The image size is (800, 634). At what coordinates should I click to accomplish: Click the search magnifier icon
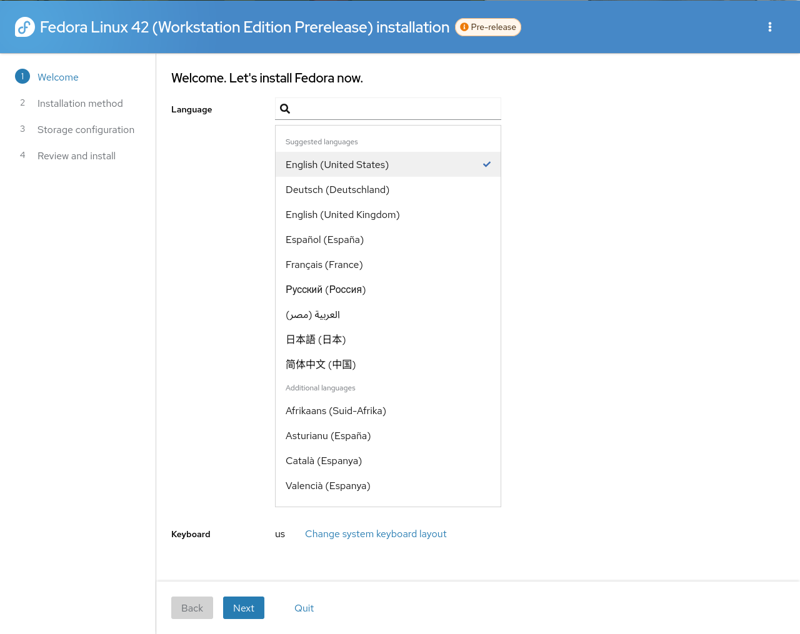click(285, 109)
